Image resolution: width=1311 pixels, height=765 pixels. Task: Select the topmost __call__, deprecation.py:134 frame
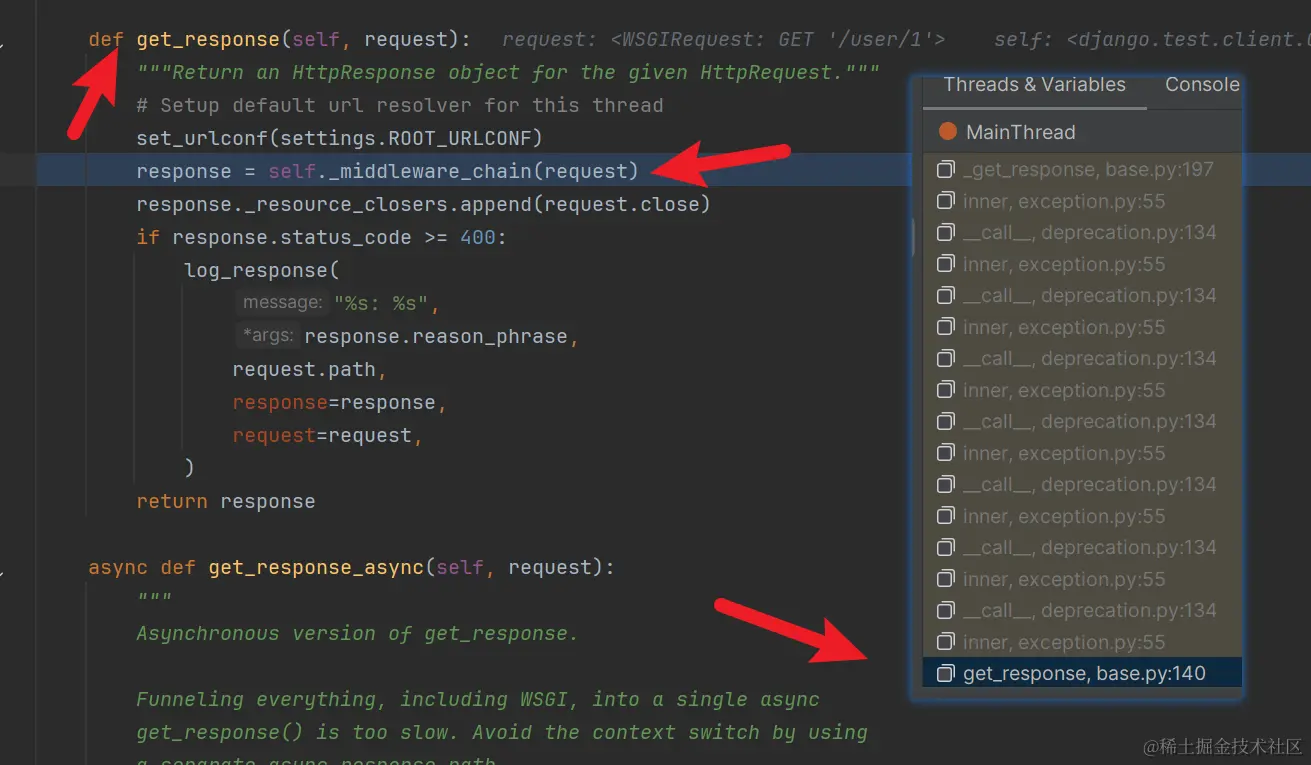click(1082, 233)
